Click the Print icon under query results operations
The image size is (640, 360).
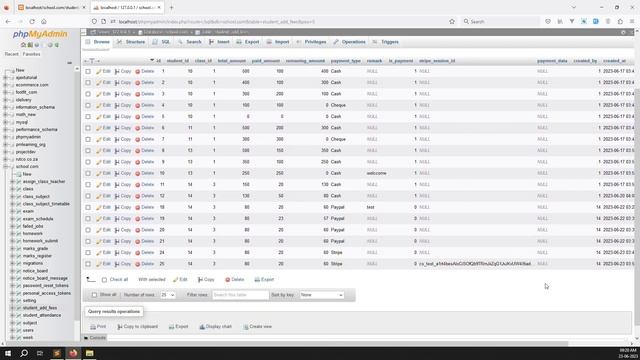93,327
